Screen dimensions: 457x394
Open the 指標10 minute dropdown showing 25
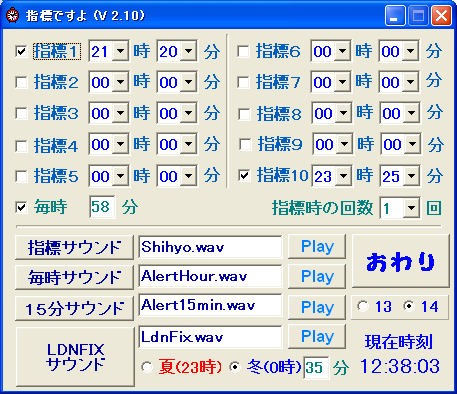point(412,176)
